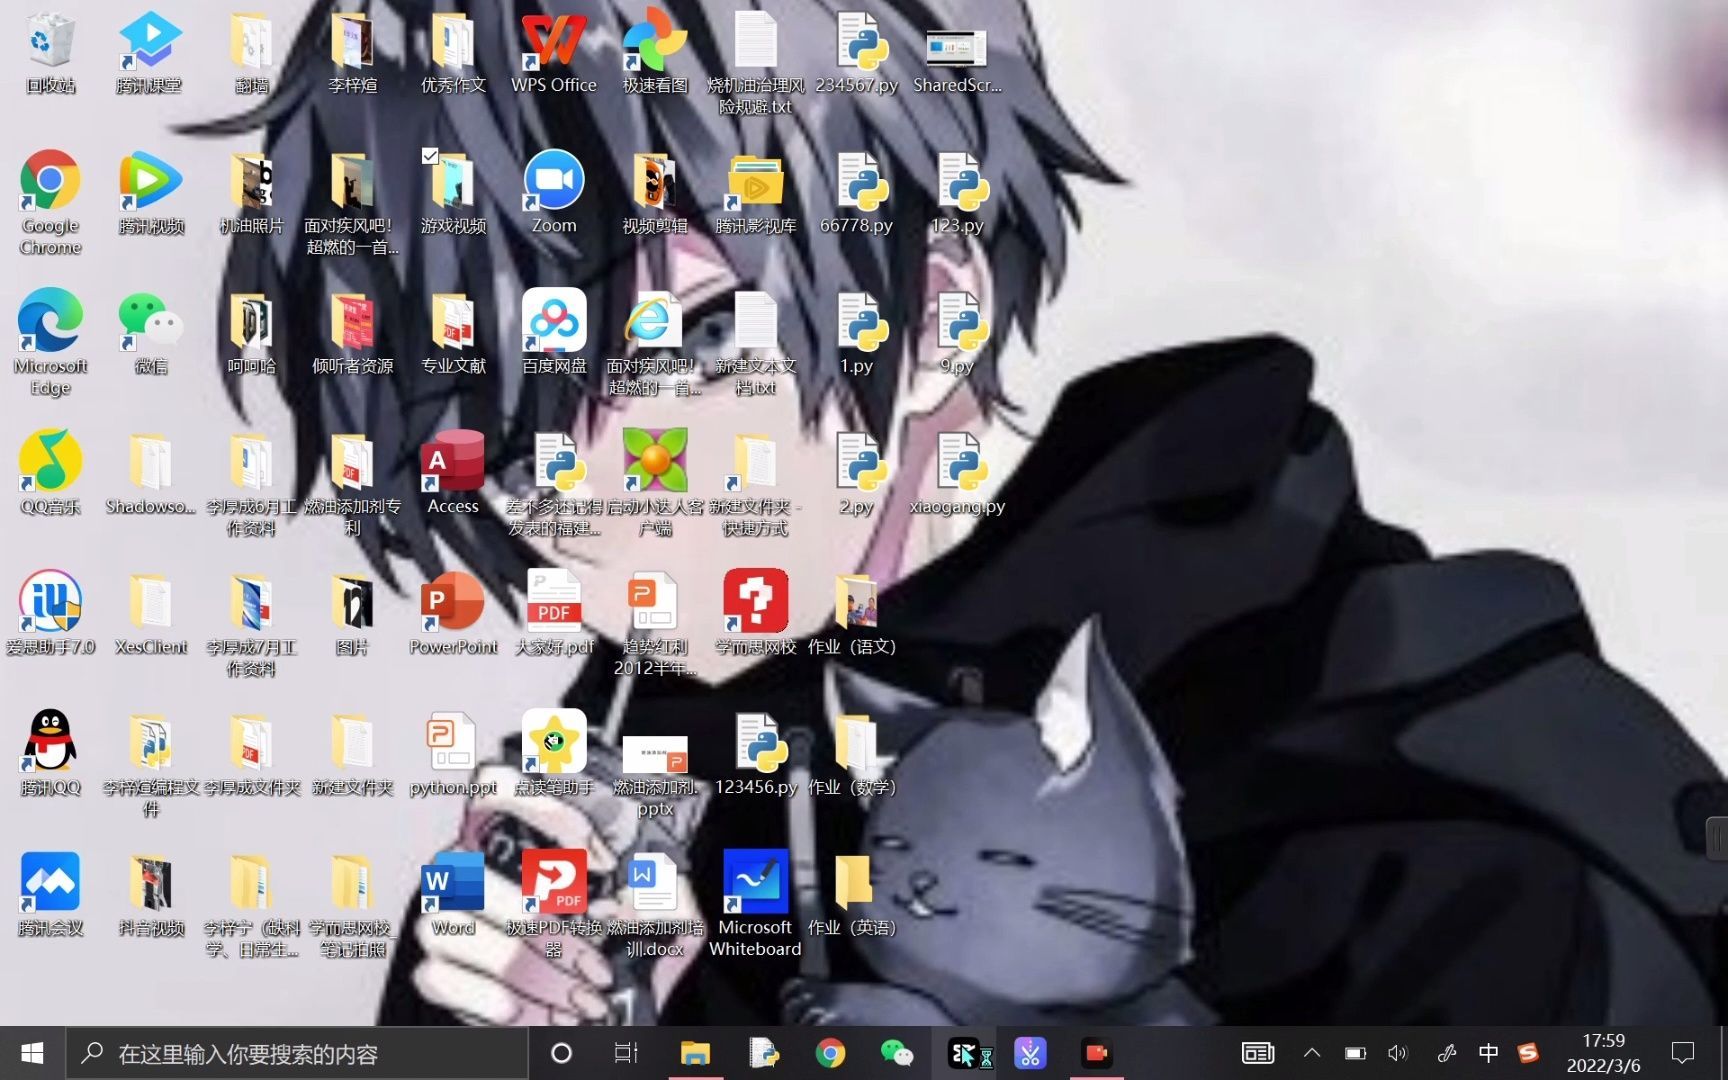This screenshot has width=1728, height=1080.
Task: Select the python.ppt file
Action: click(x=453, y=752)
